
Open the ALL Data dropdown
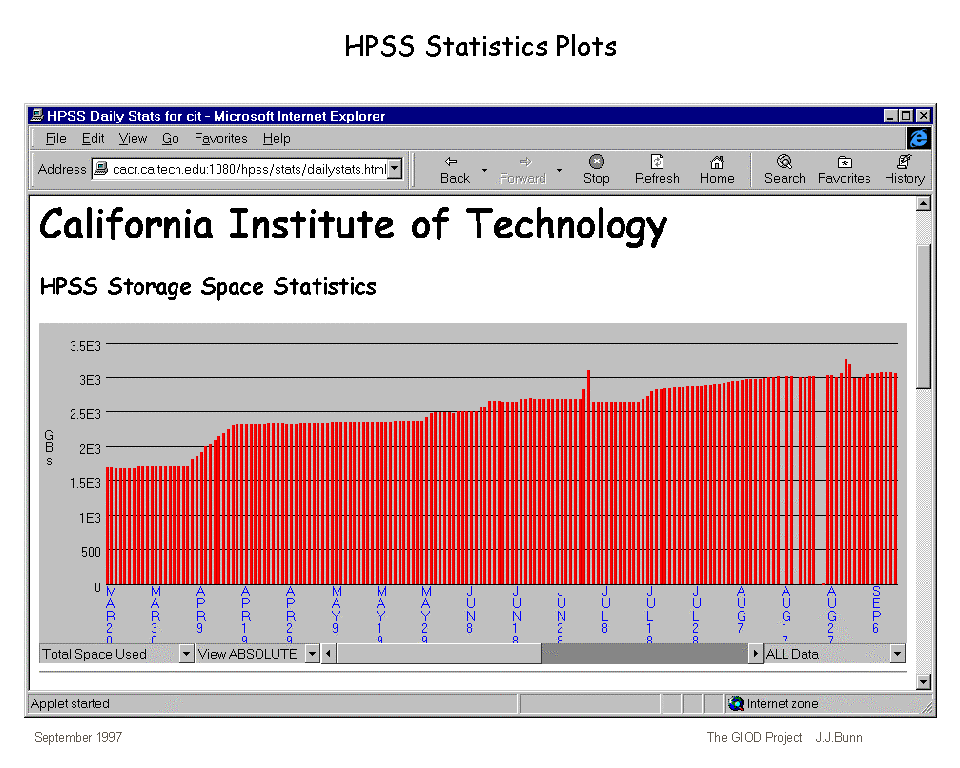[x=897, y=654]
